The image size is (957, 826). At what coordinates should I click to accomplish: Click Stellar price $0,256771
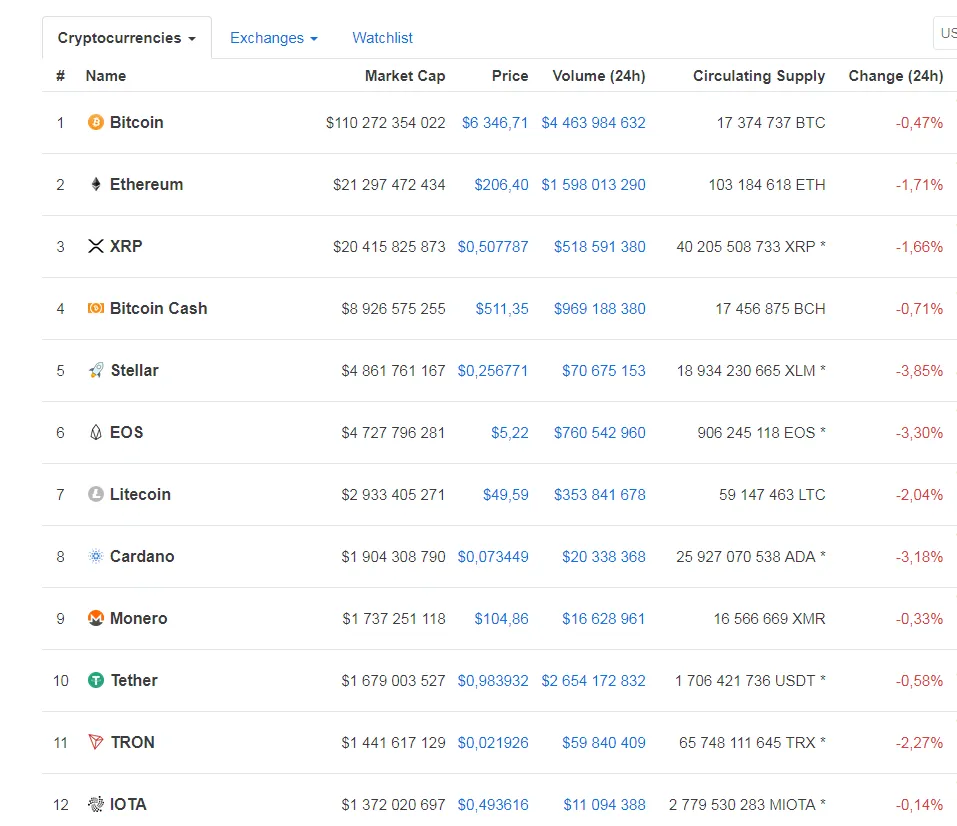pos(493,371)
